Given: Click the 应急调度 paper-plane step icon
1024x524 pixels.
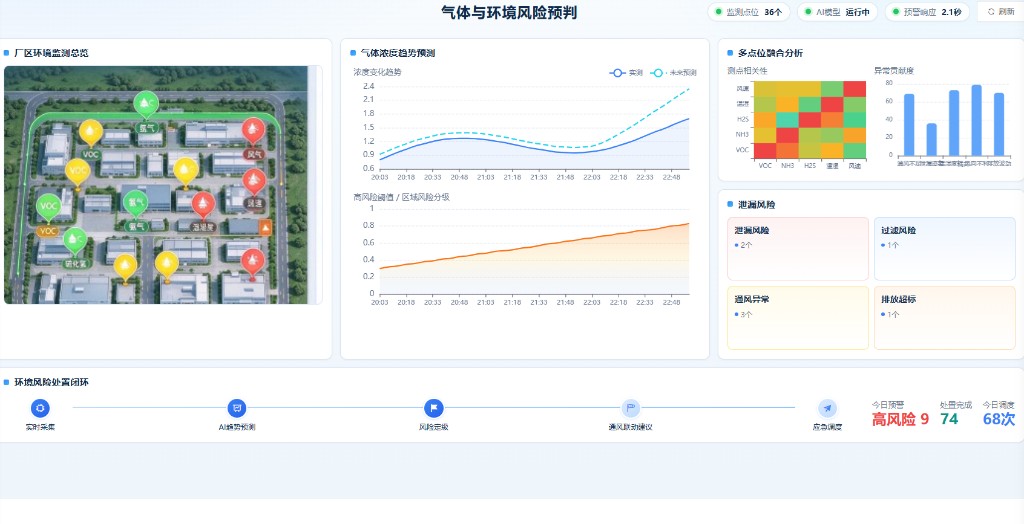Looking at the screenshot, I should coord(827,408).
